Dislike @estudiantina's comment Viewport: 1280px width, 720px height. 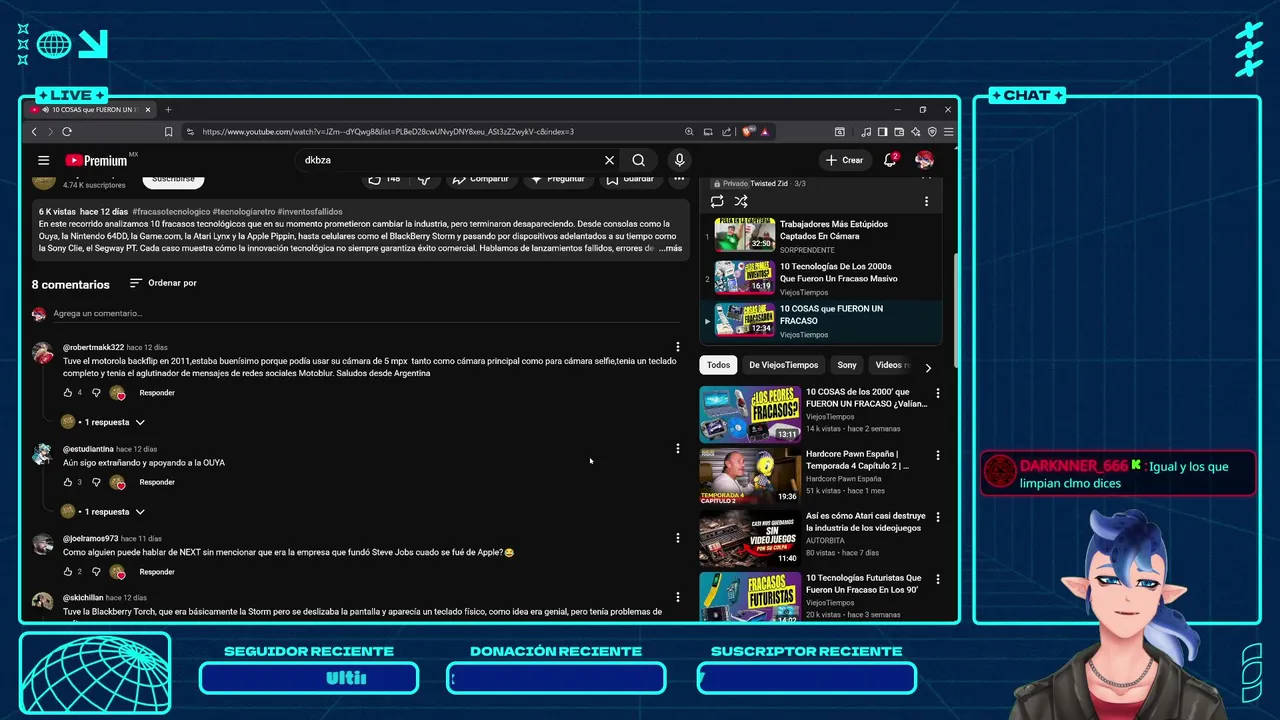coord(96,482)
